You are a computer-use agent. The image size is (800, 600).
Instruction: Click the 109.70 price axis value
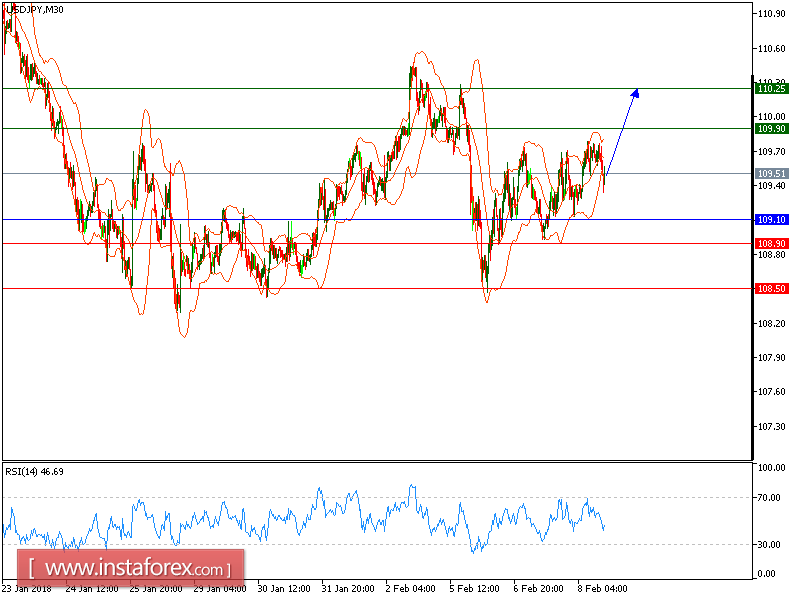click(x=771, y=152)
